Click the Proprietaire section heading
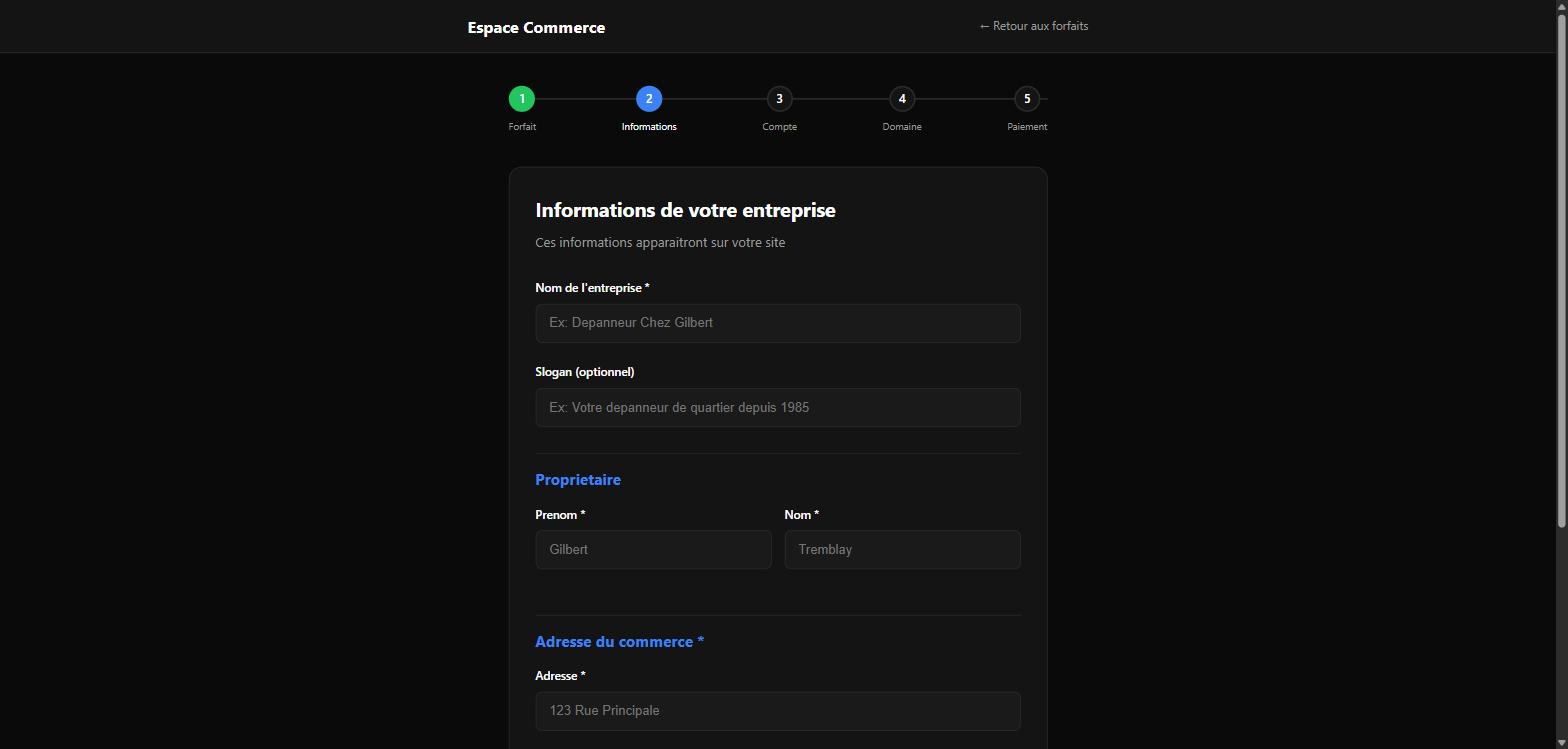Image resolution: width=1568 pixels, height=749 pixels. pos(578,480)
